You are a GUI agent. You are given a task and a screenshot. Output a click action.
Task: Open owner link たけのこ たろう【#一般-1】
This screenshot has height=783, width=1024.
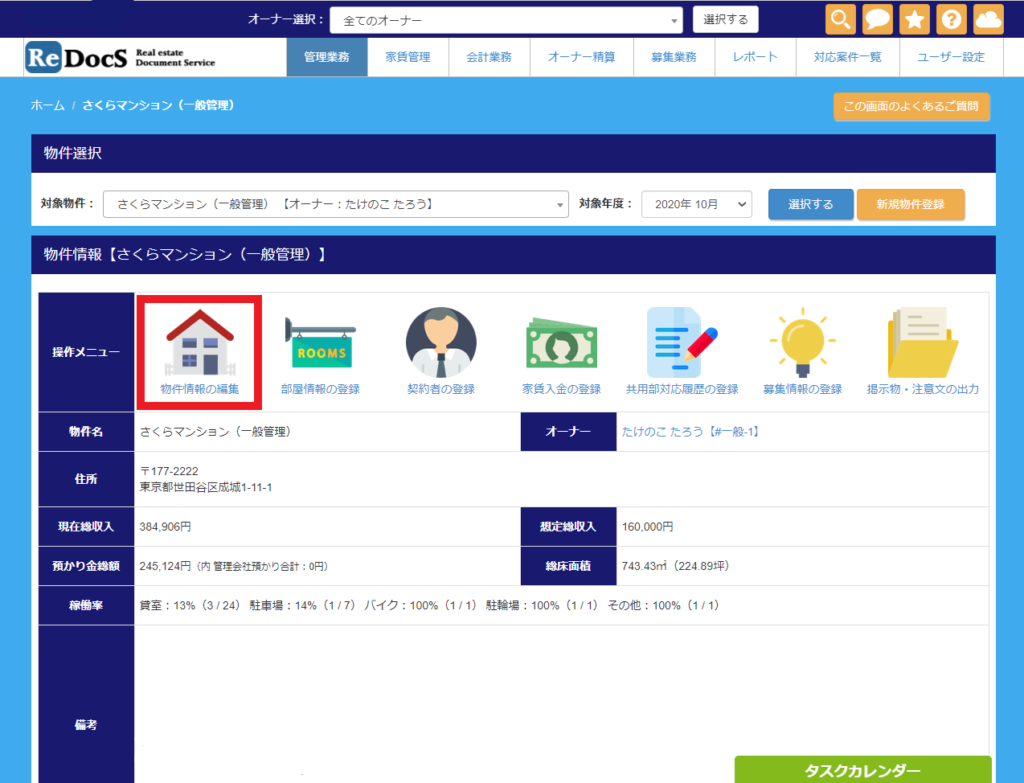tap(691, 432)
